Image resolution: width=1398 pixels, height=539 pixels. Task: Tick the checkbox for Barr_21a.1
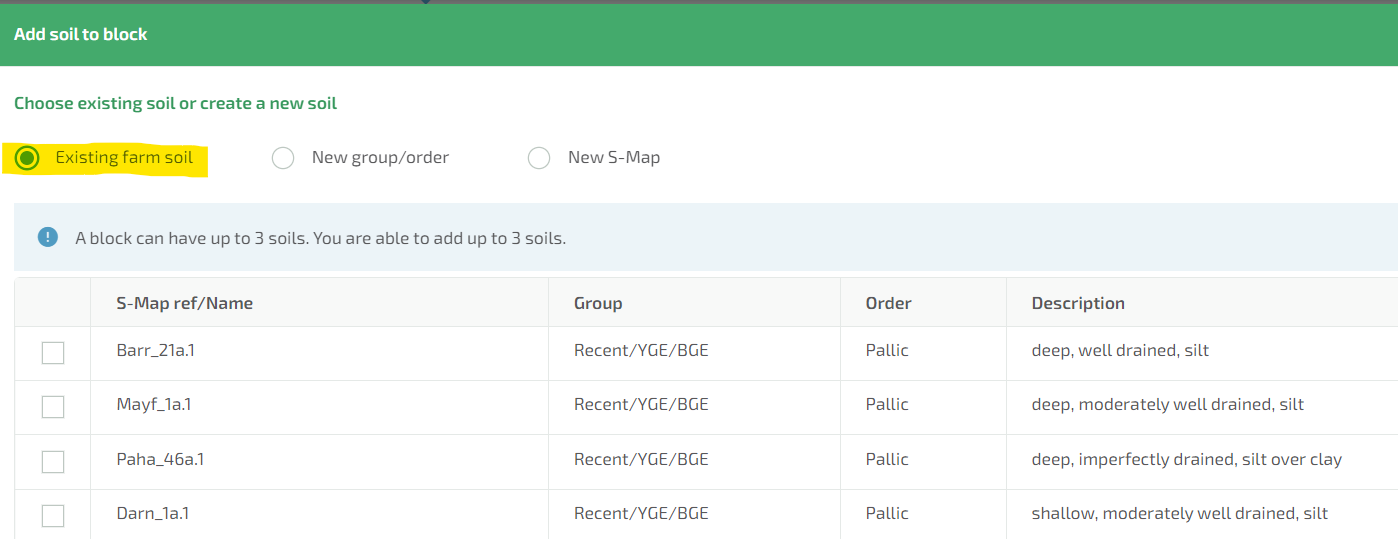tap(53, 352)
